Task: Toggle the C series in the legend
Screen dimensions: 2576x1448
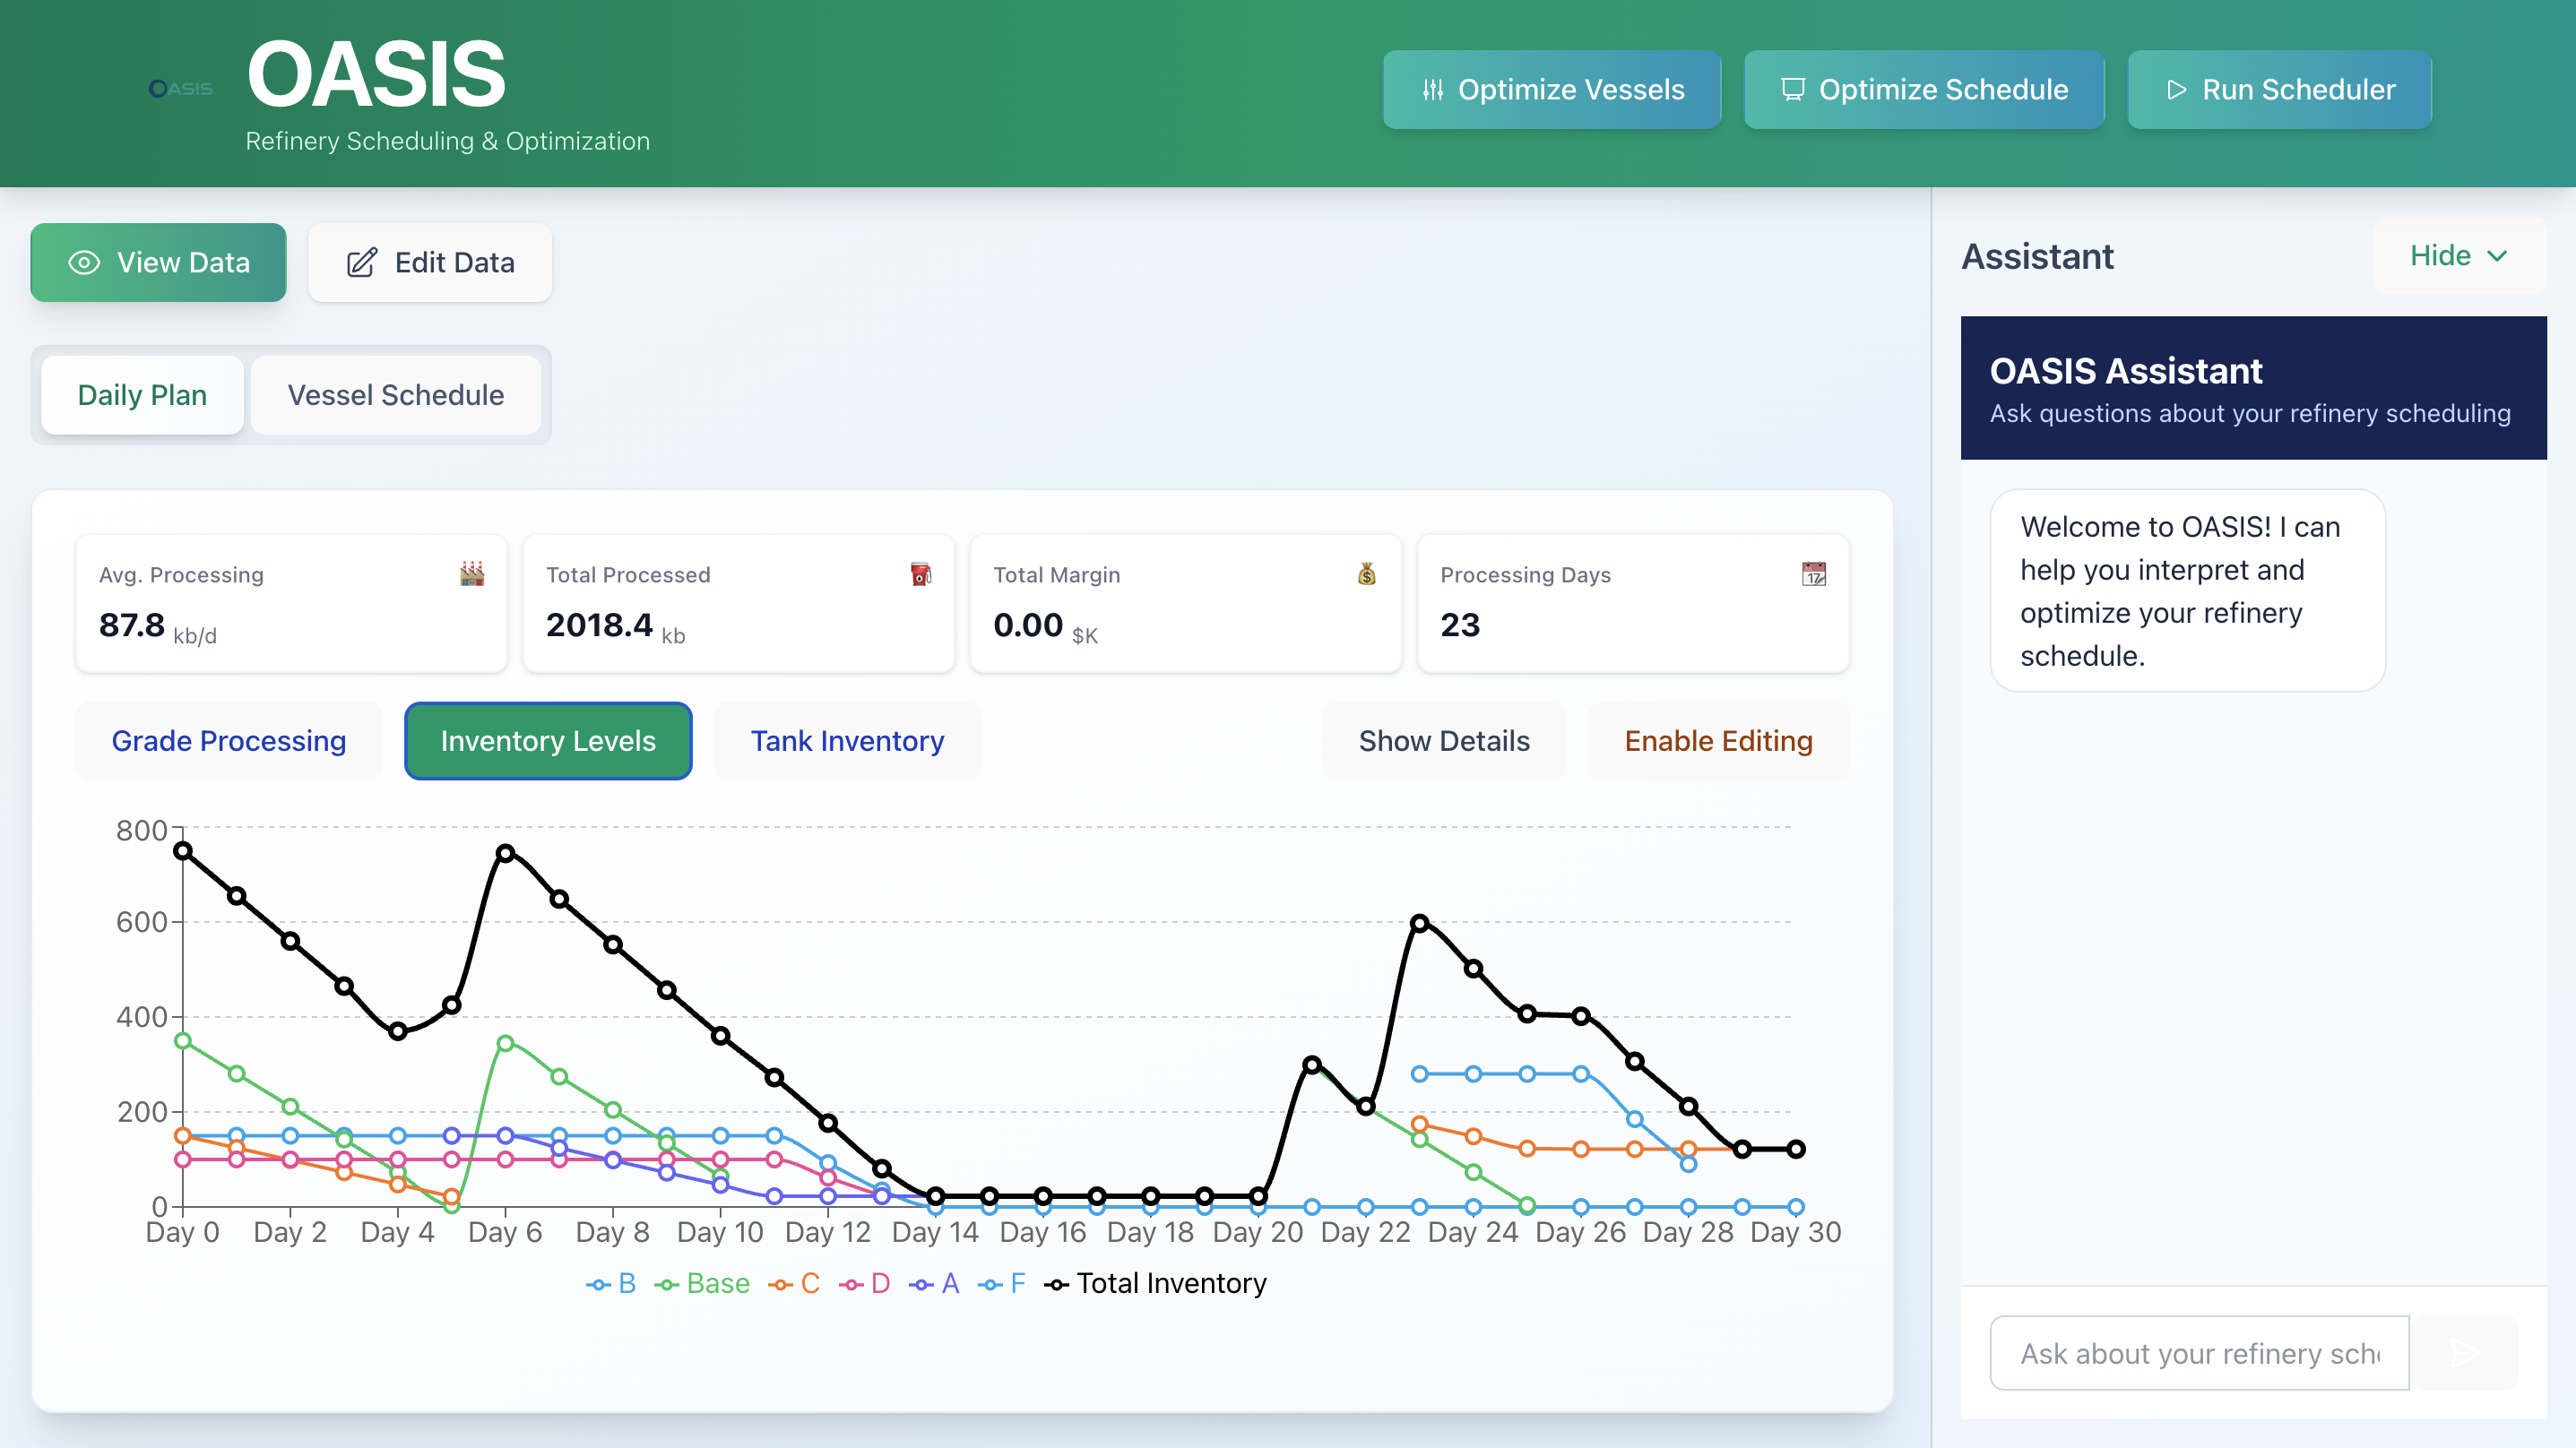Action: (794, 1283)
